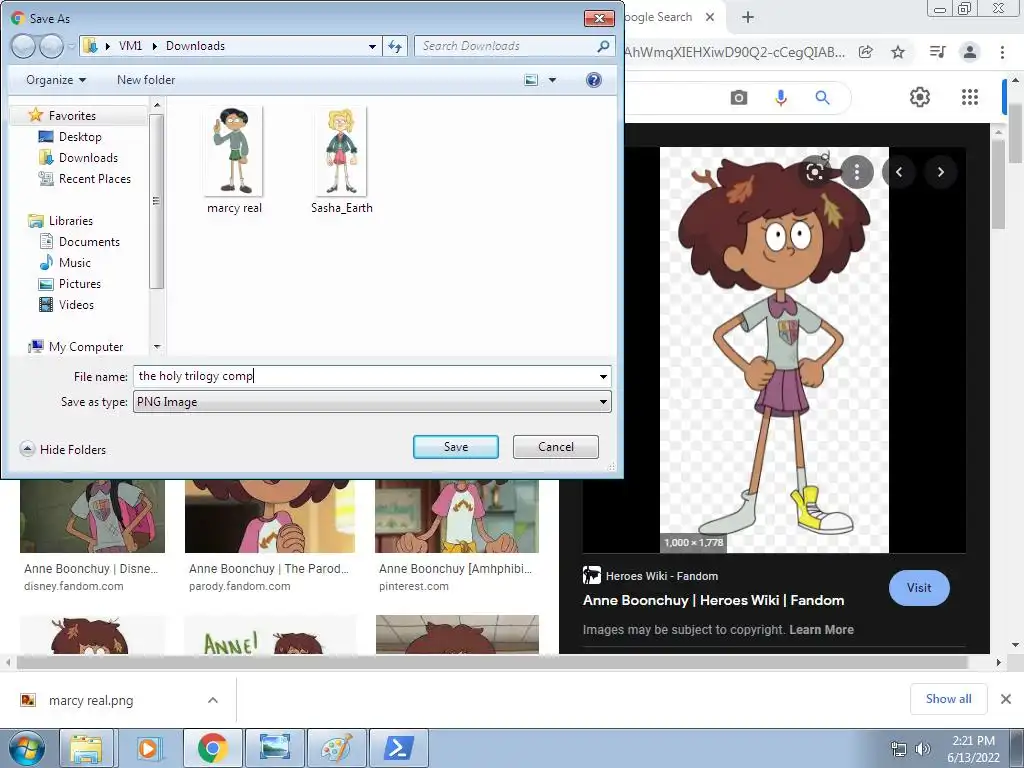Viewport: 1024px width, 768px height.
Task: Select My Computer in navigation pane
Action: point(86,347)
